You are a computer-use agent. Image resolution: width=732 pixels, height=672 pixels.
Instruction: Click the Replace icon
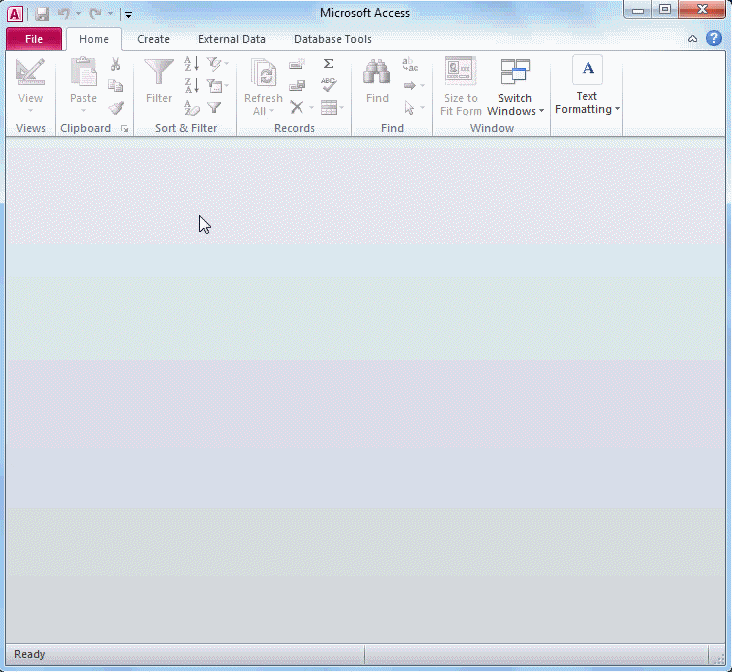click(410, 64)
